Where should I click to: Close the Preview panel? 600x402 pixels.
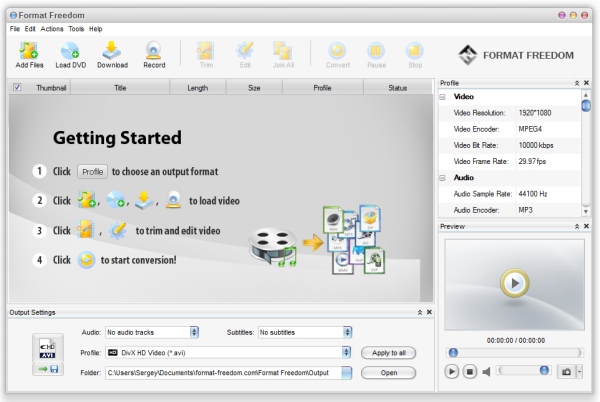coord(586,226)
